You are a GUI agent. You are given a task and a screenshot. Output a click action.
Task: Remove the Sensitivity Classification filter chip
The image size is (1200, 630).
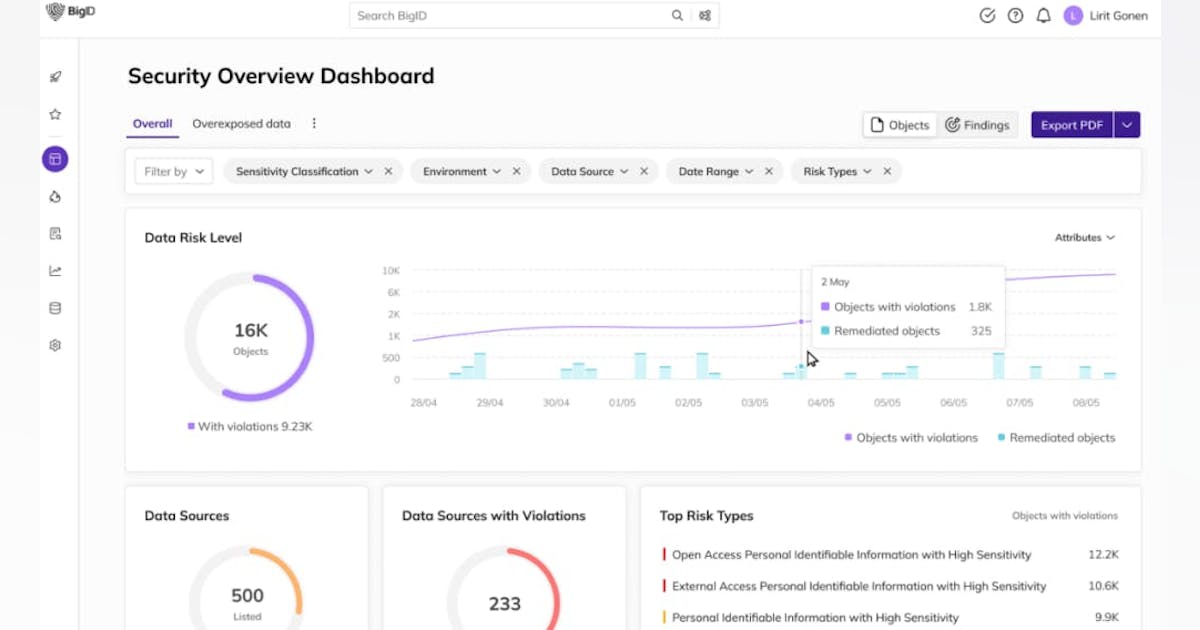click(x=388, y=172)
